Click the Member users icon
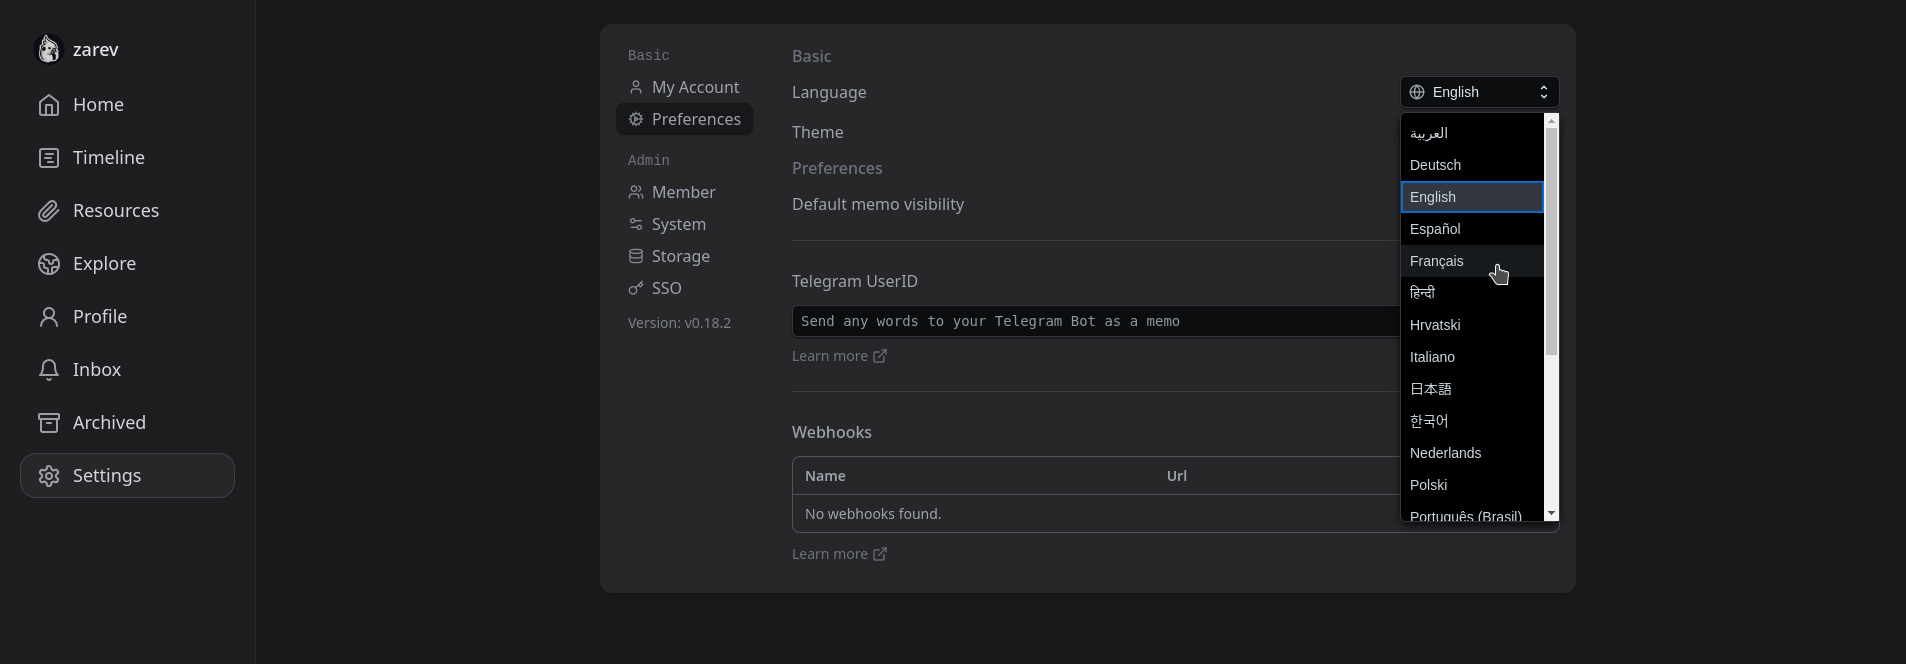The image size is (1906, 664). coord(636,192)
